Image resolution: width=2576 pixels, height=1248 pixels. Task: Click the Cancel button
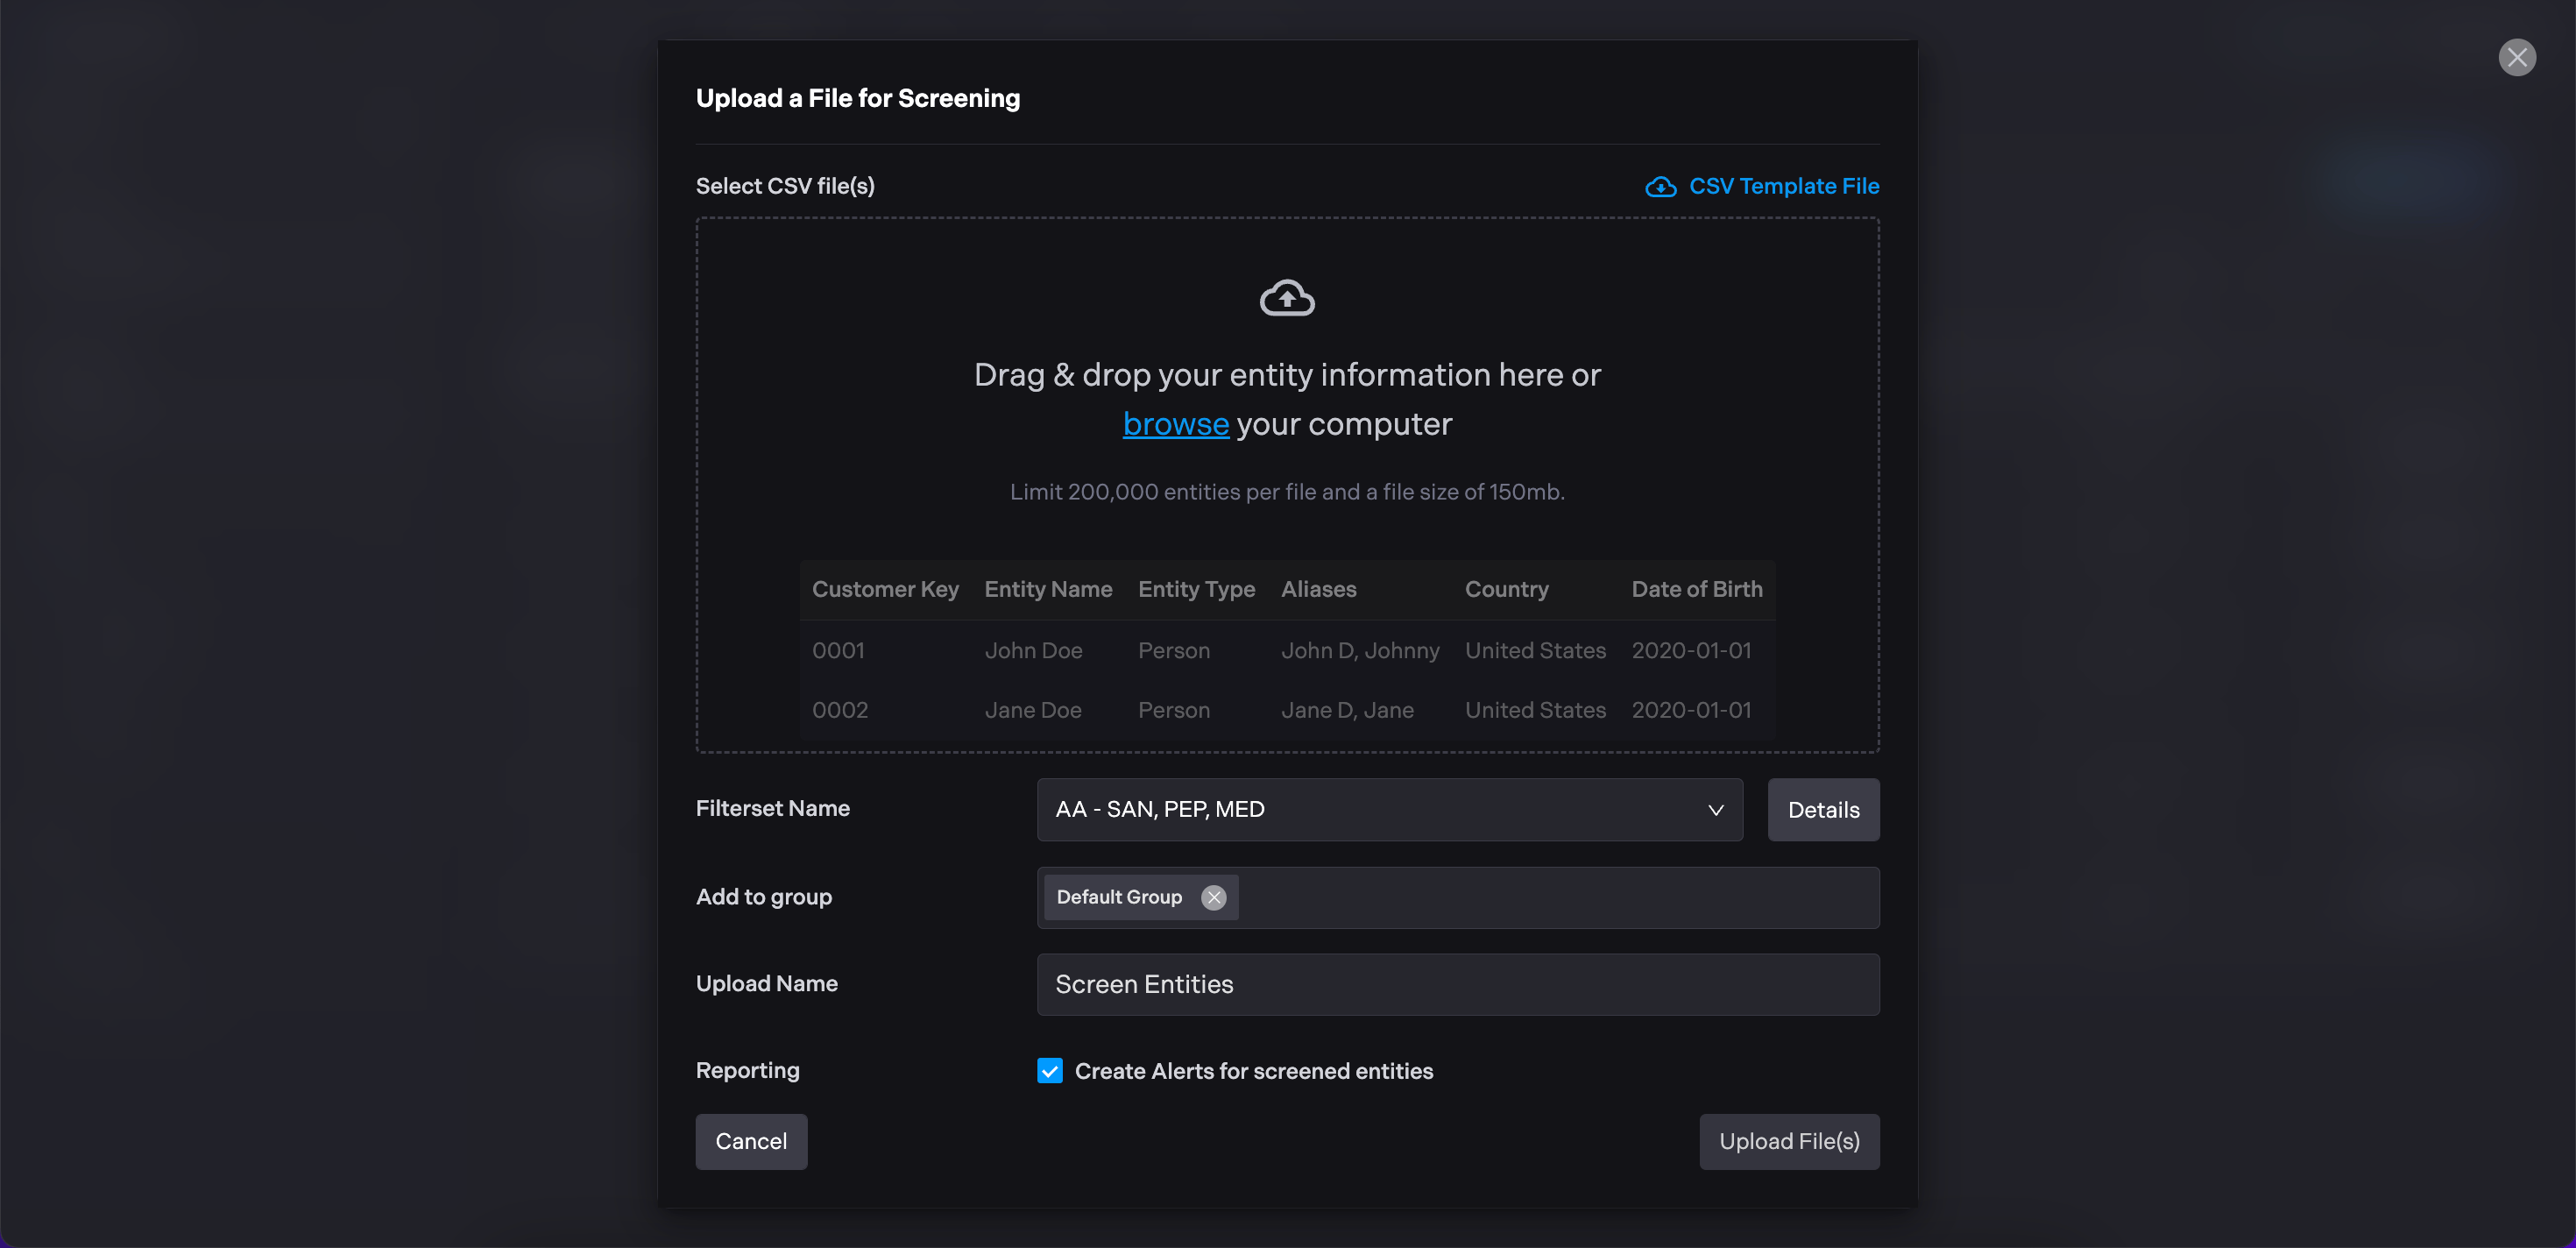(751, 1141)
